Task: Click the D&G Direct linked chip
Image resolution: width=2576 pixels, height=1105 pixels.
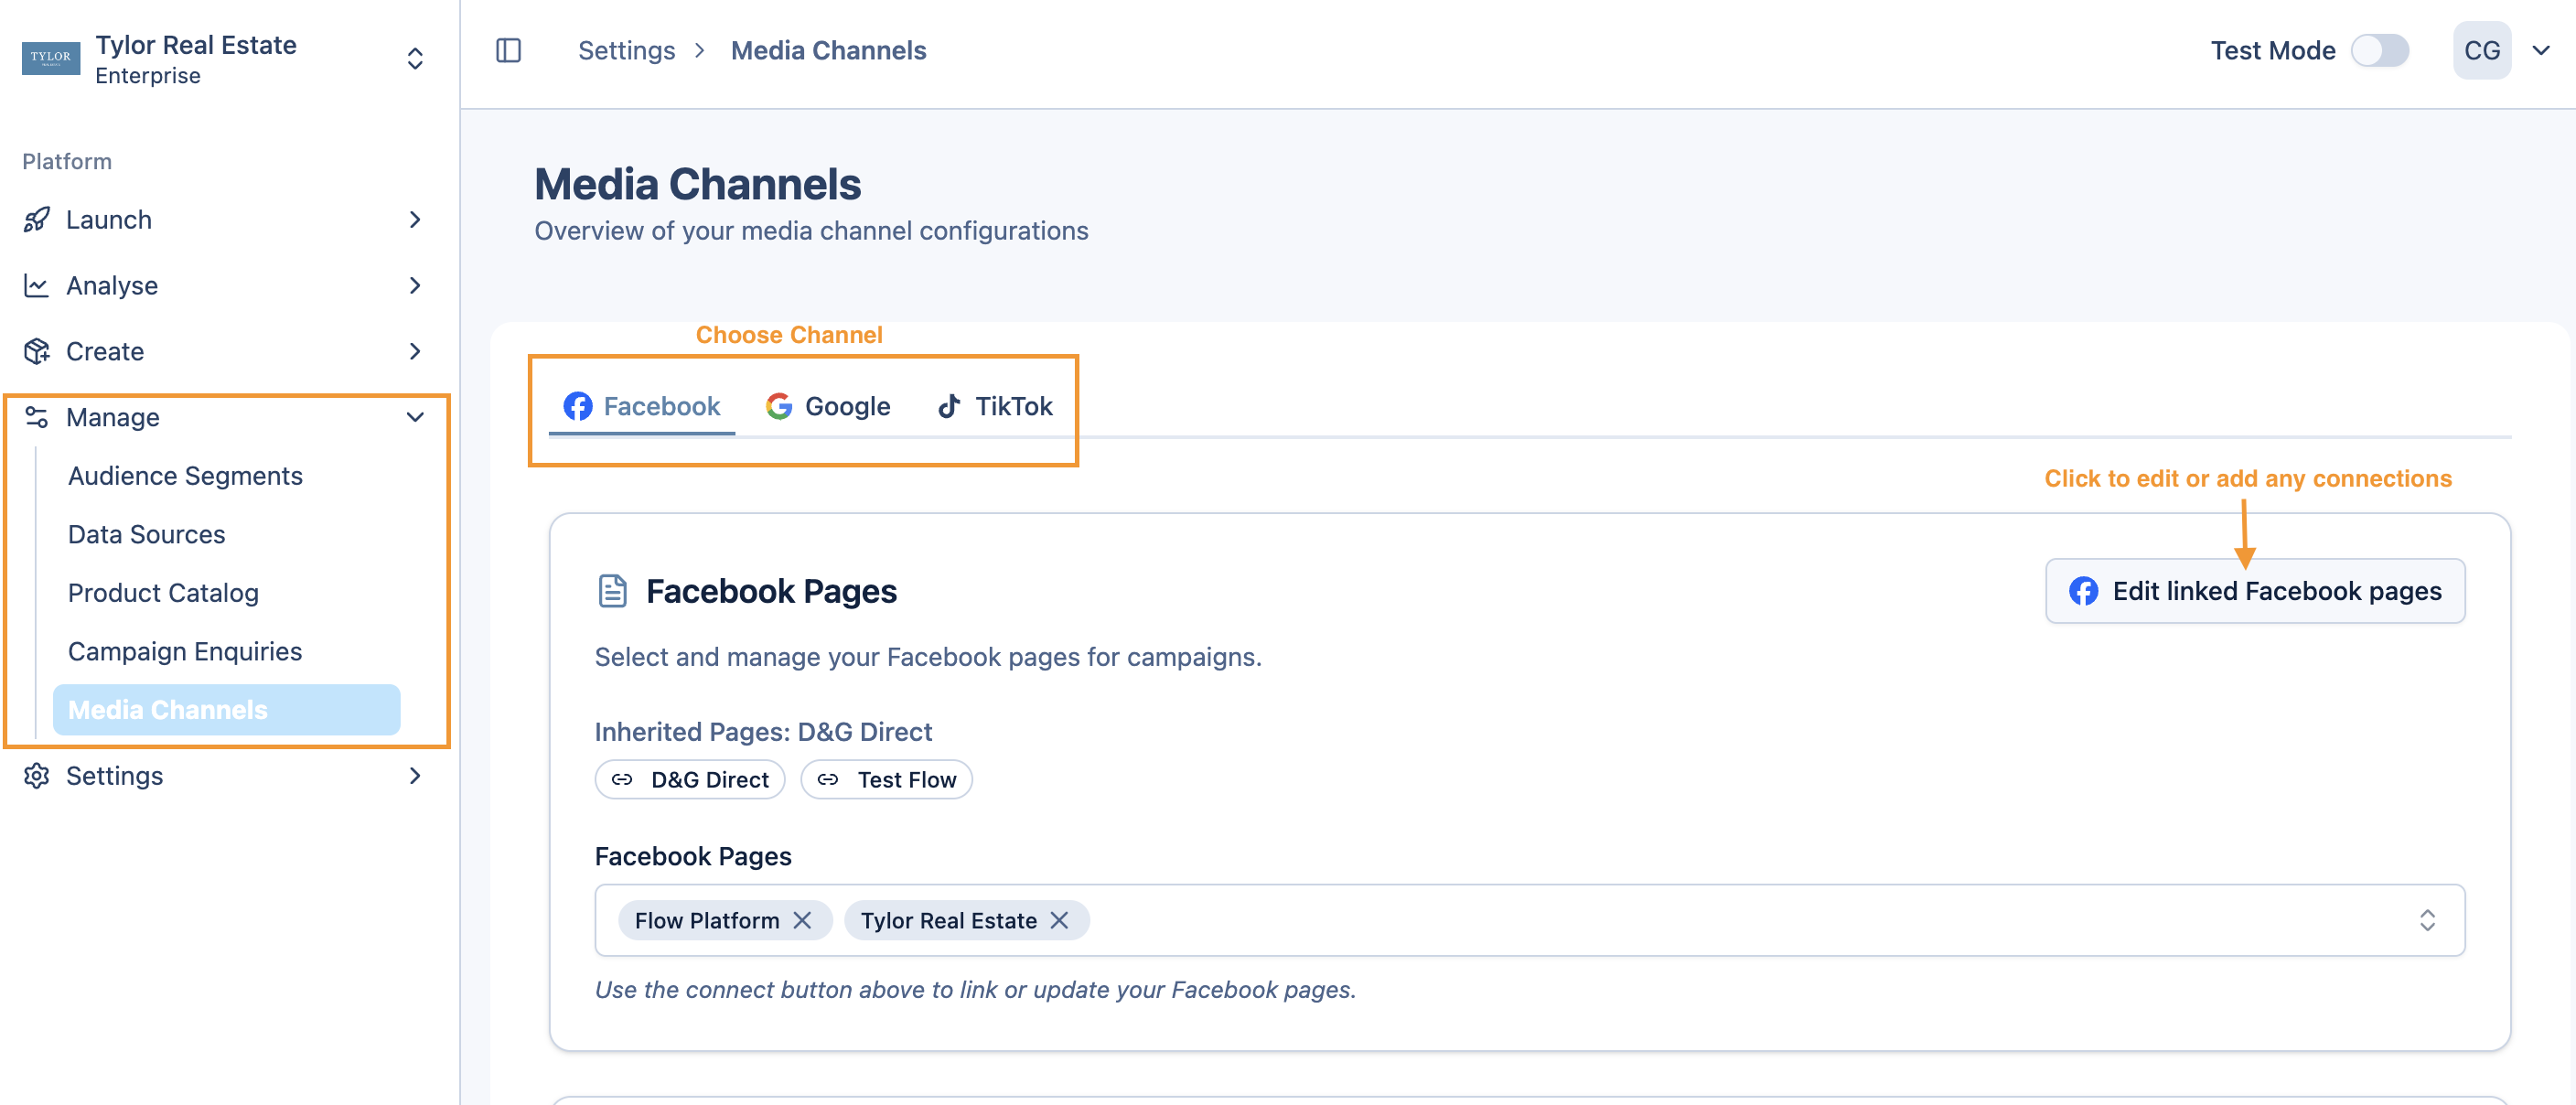Action: (x=690, y=779)
